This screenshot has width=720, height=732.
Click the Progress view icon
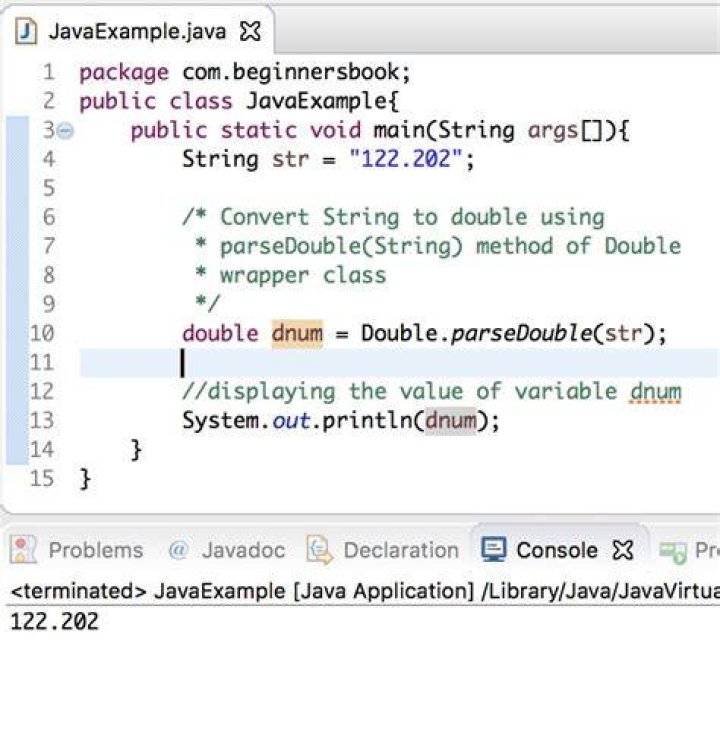(x=672, y=552)
